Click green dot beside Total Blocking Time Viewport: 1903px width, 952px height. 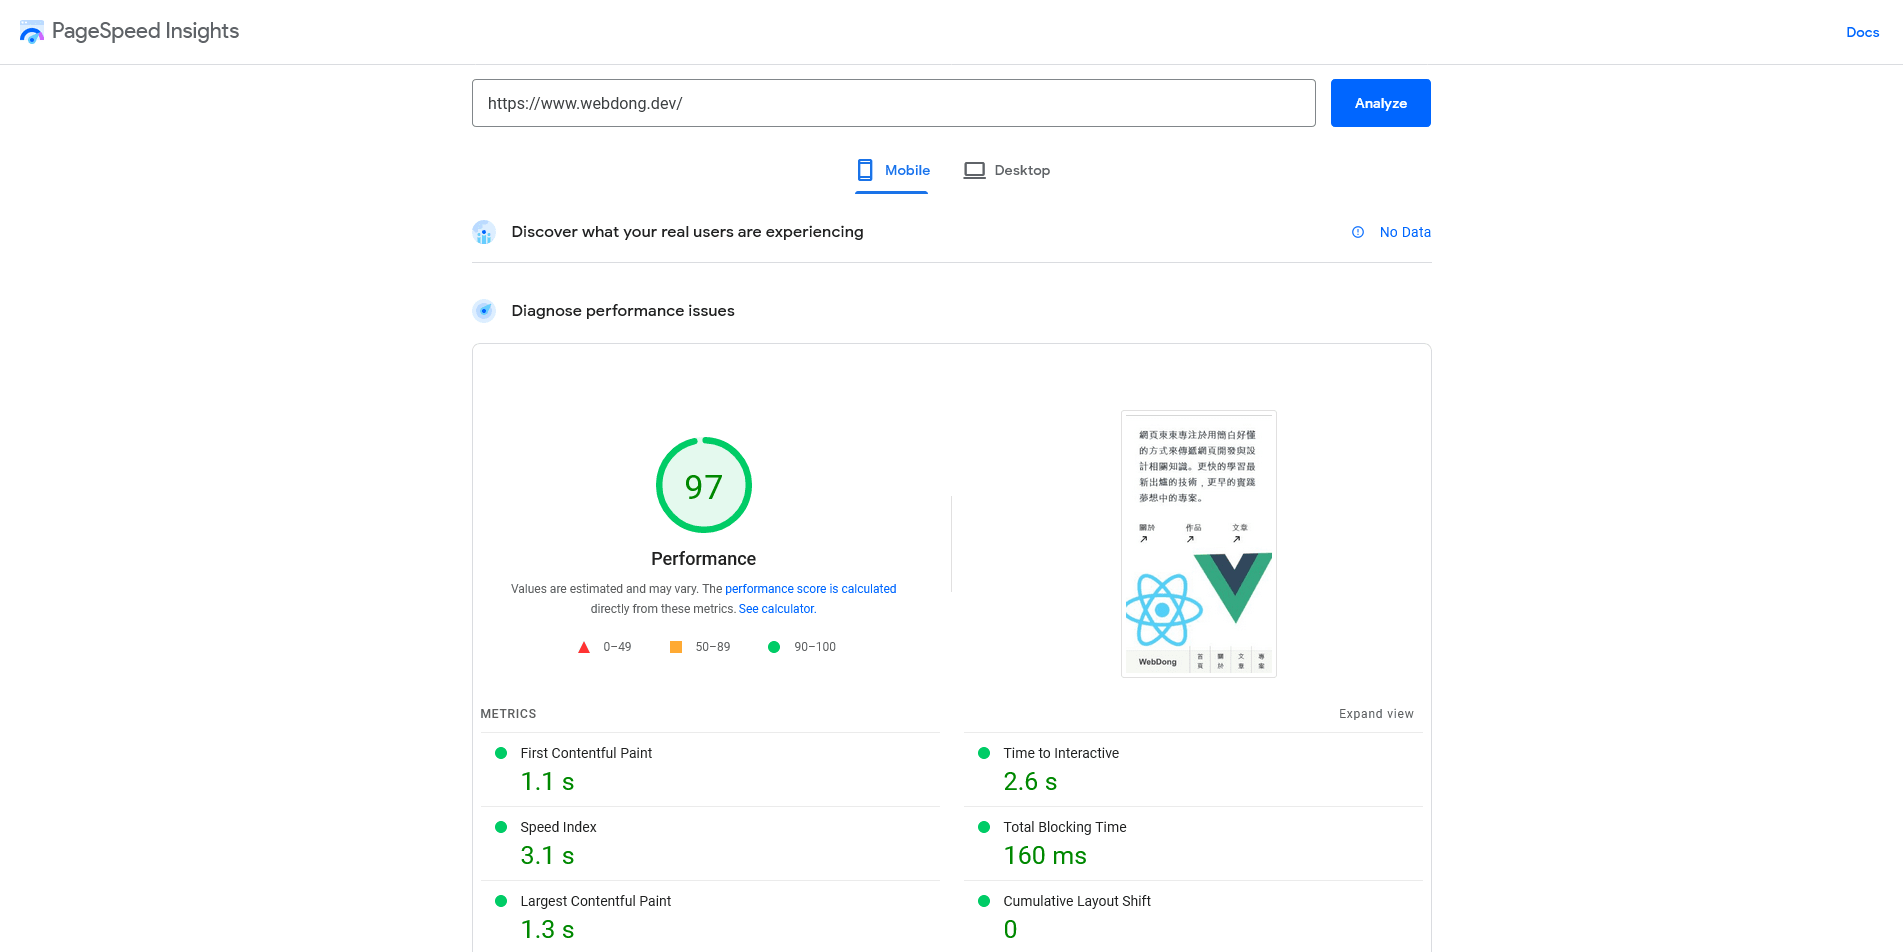[984, 827]
